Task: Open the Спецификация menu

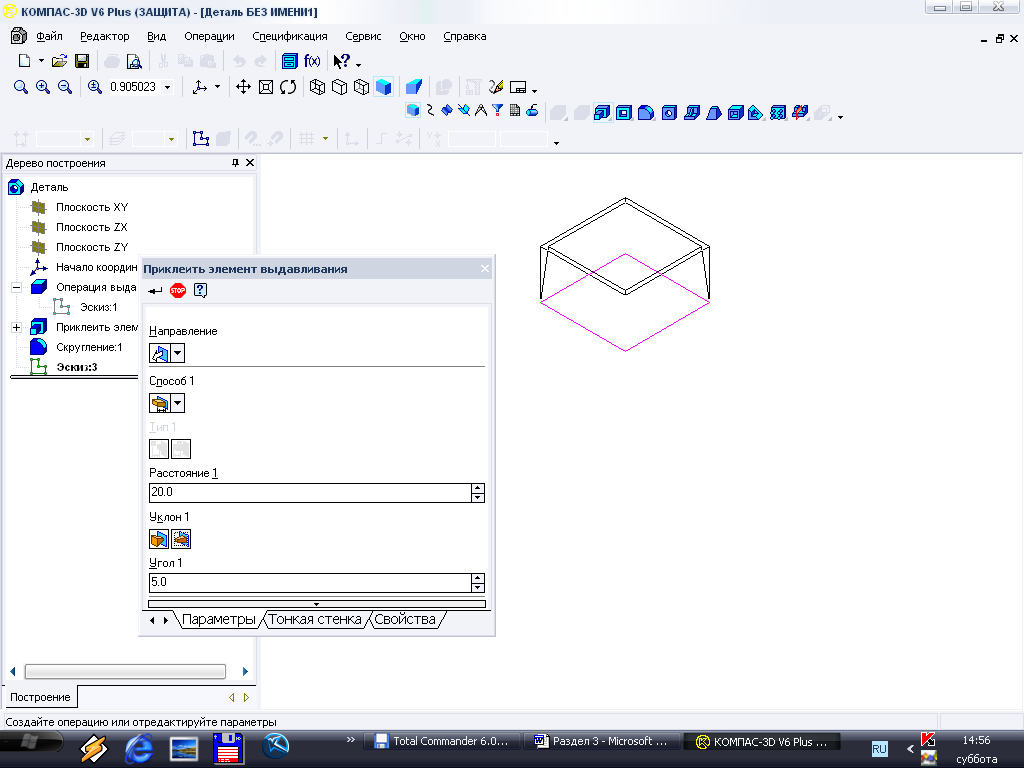Action: (290, 37)
